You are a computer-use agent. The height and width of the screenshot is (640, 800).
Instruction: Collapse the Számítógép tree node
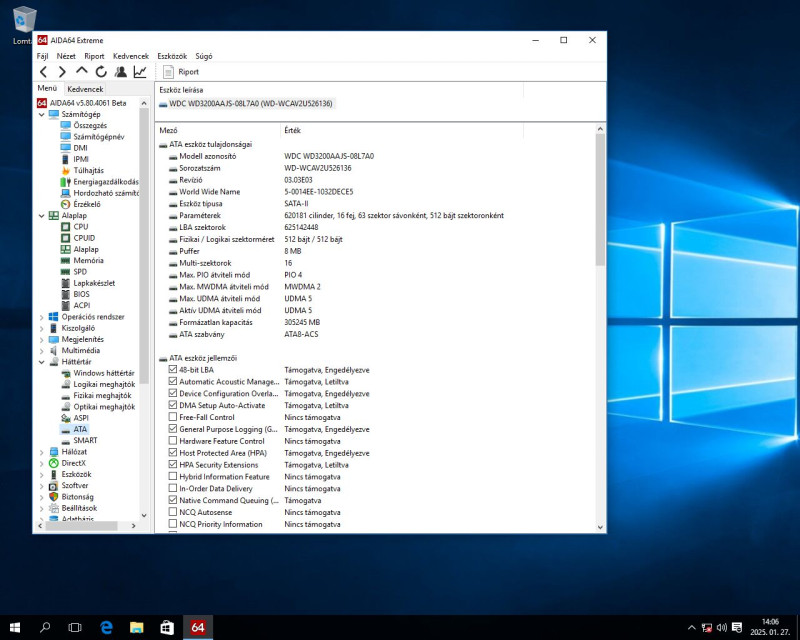click(x=41, y=114)
